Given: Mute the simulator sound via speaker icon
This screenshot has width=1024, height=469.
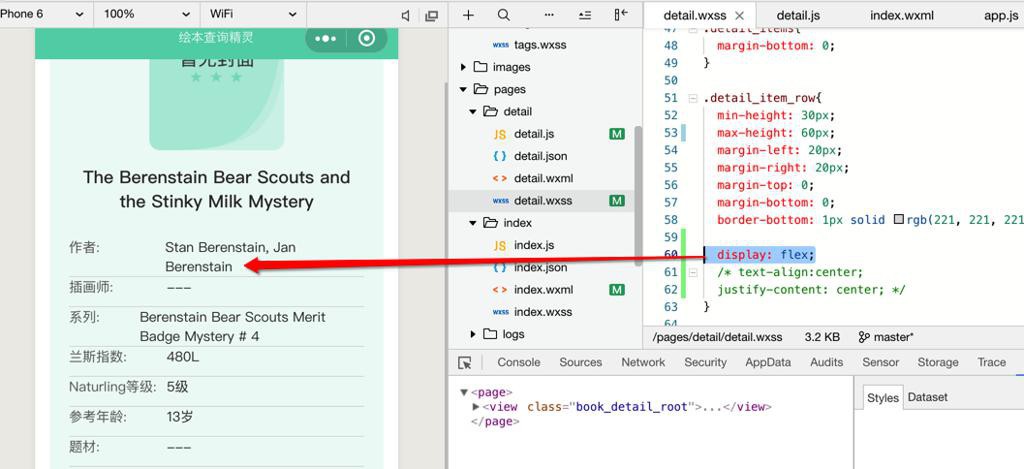Looking at the screenshot, I should (x=406, y=16).
